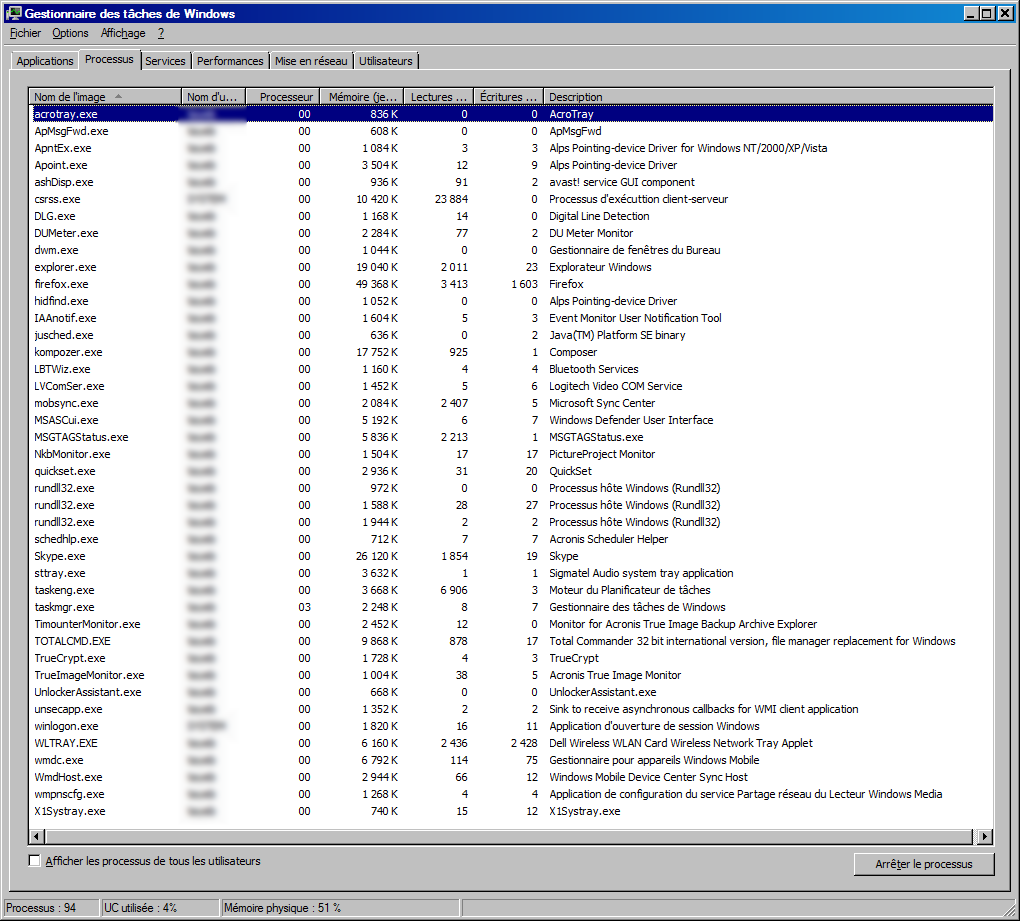Image resolution: width=1020 pixels, height=921 pixels.
Task: Select the acrotray.exe process row
Action: click(x=511, y=114)
